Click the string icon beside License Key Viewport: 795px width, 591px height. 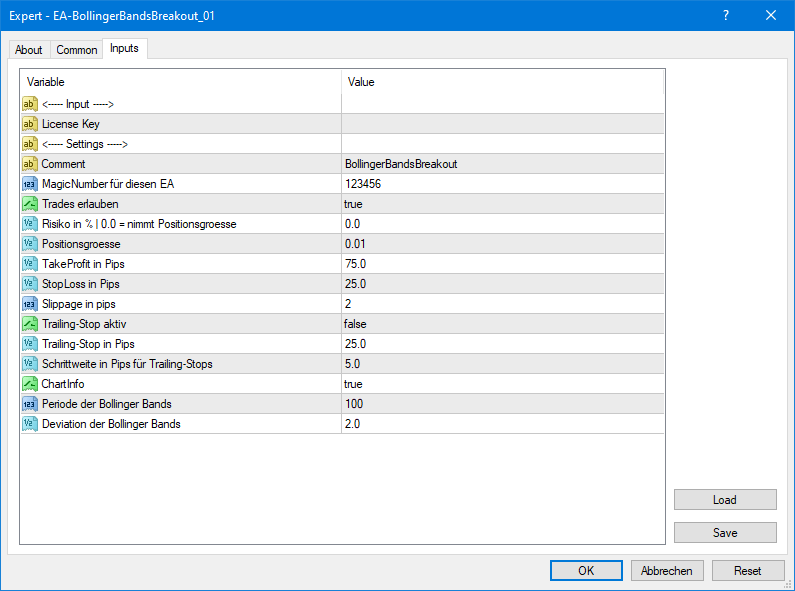tap(30, 124)
